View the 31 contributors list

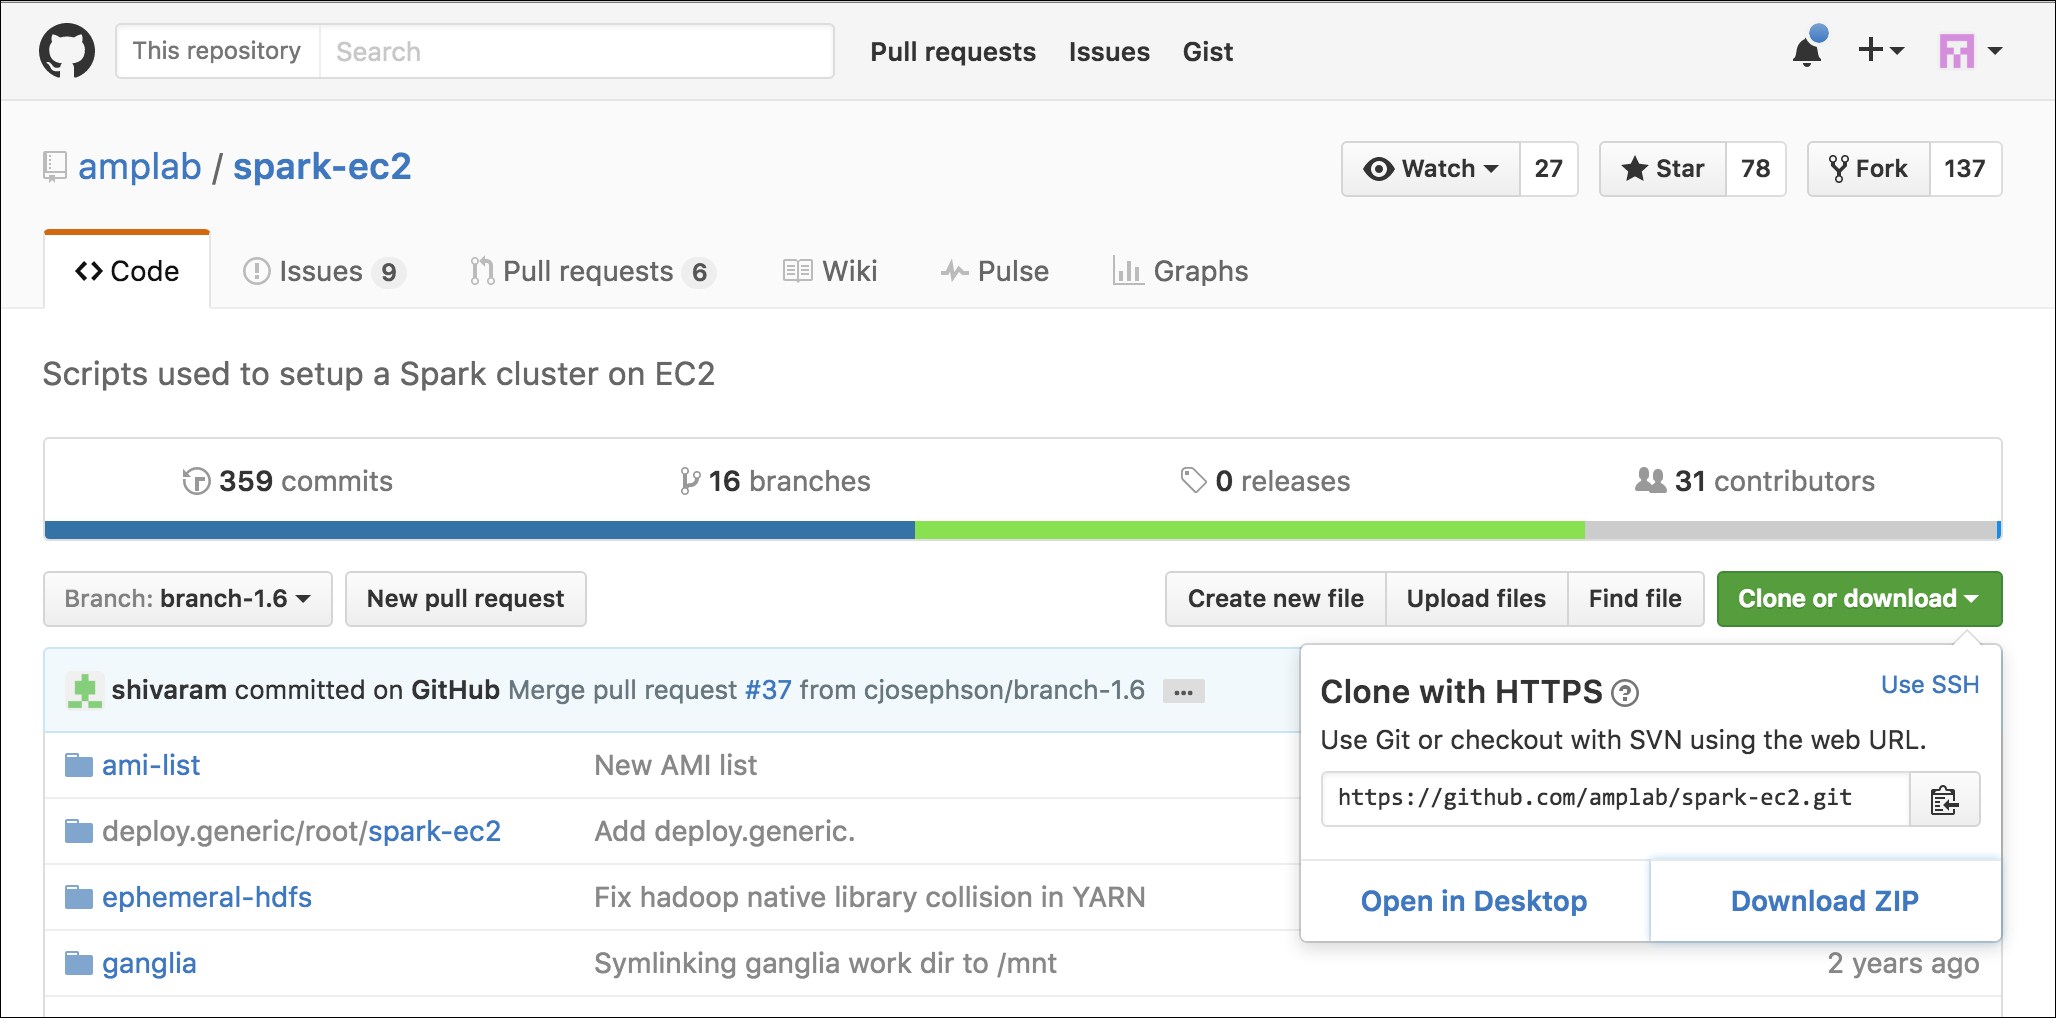1755,481
